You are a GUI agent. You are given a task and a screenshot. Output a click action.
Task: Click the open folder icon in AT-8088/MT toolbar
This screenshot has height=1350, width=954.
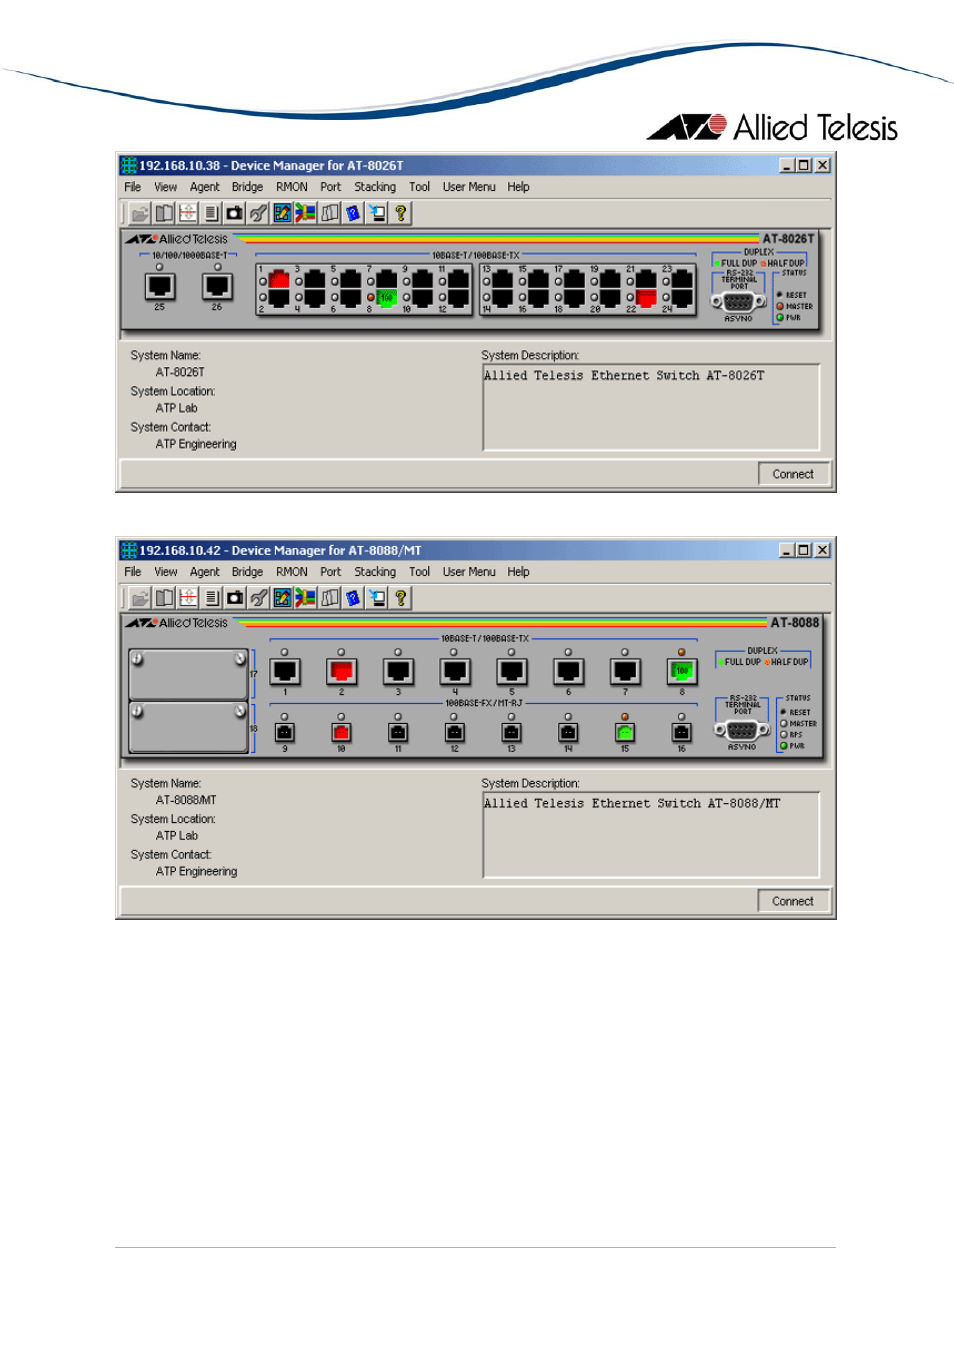point(140,598)
